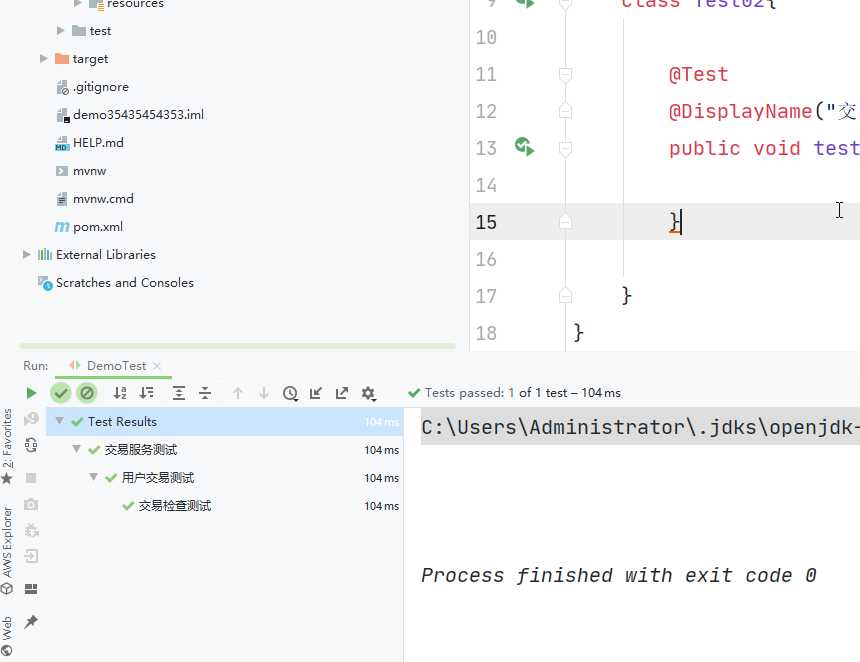Open mvnw.cmd file
This screenshot has height=662, width=860.
pos(103,199)
